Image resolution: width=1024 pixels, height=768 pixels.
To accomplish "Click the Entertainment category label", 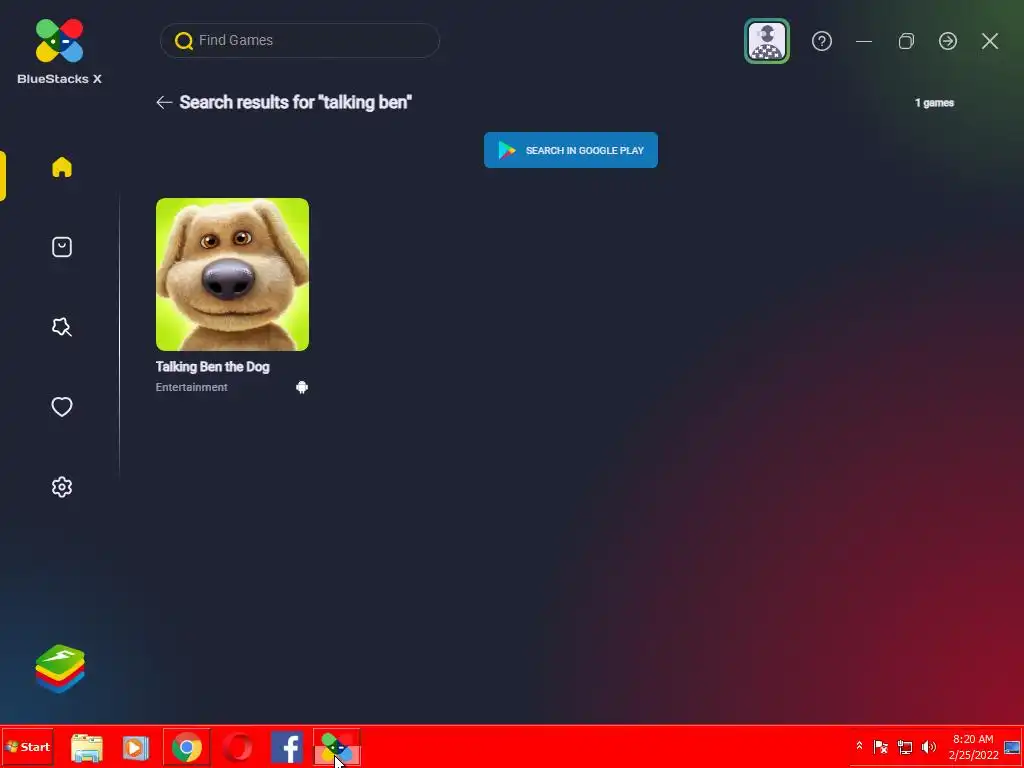I will pos(191,387).
